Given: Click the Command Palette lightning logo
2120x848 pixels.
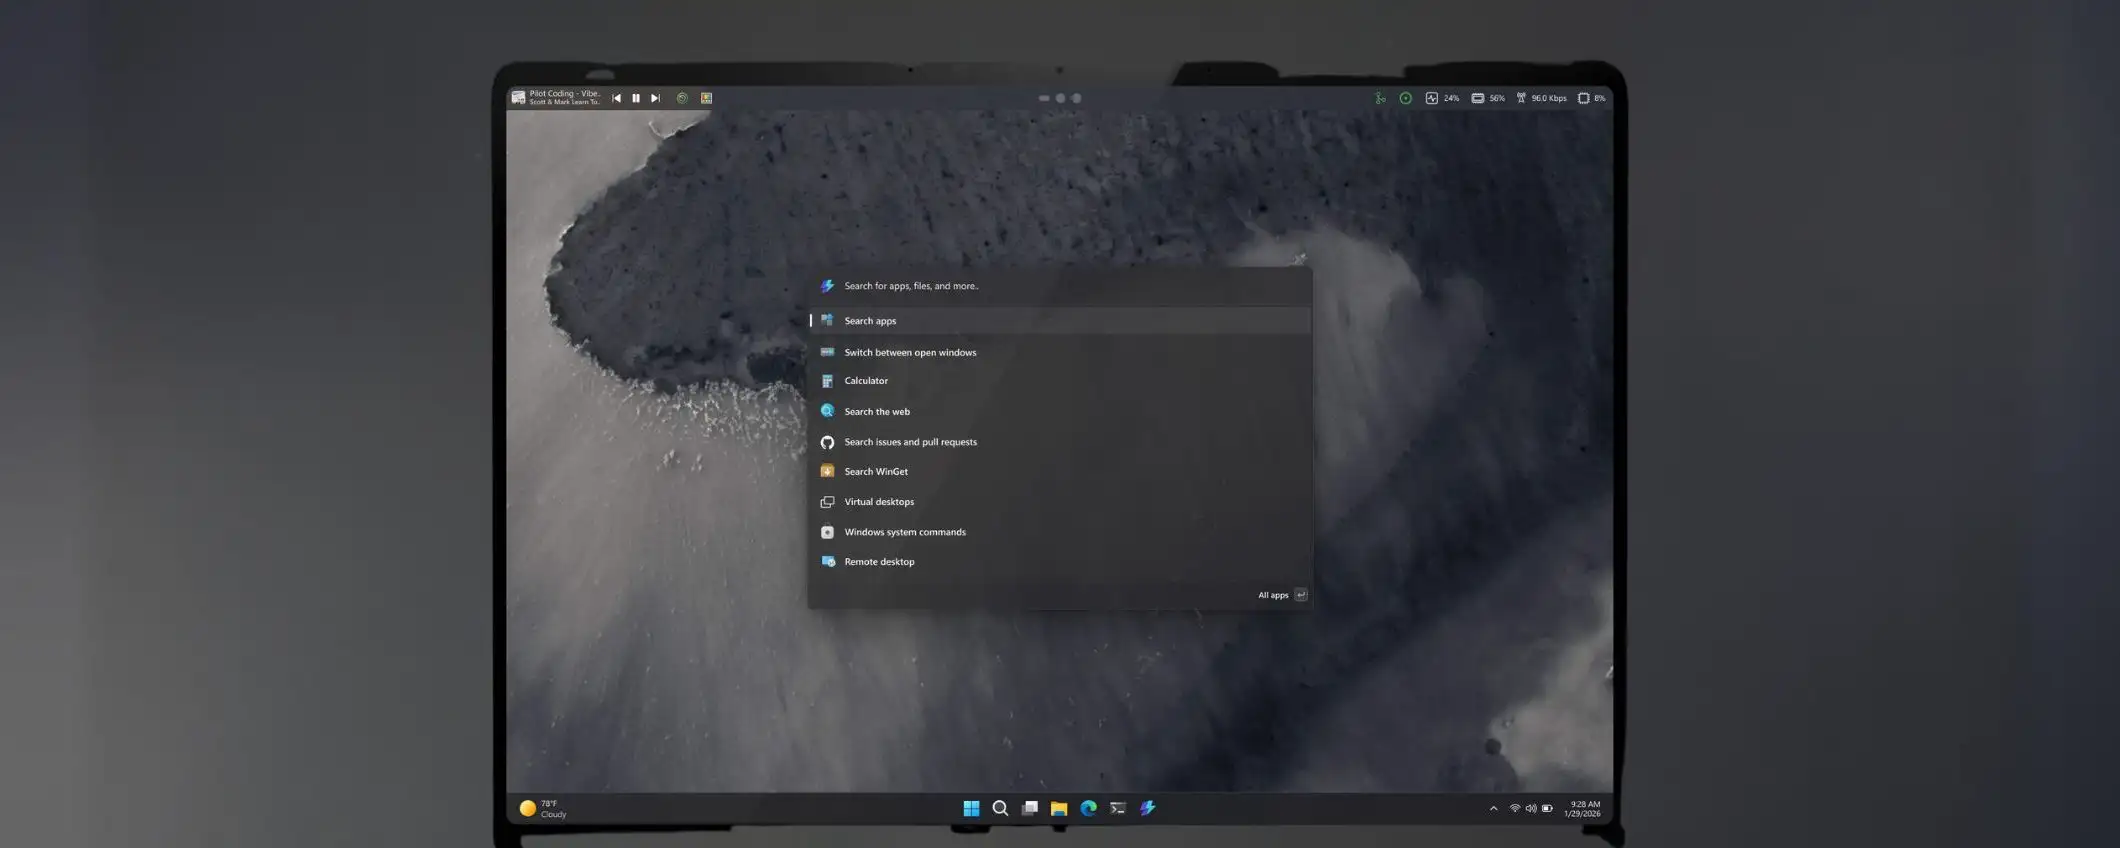Looking at the screenshot, I should [827, 286].
